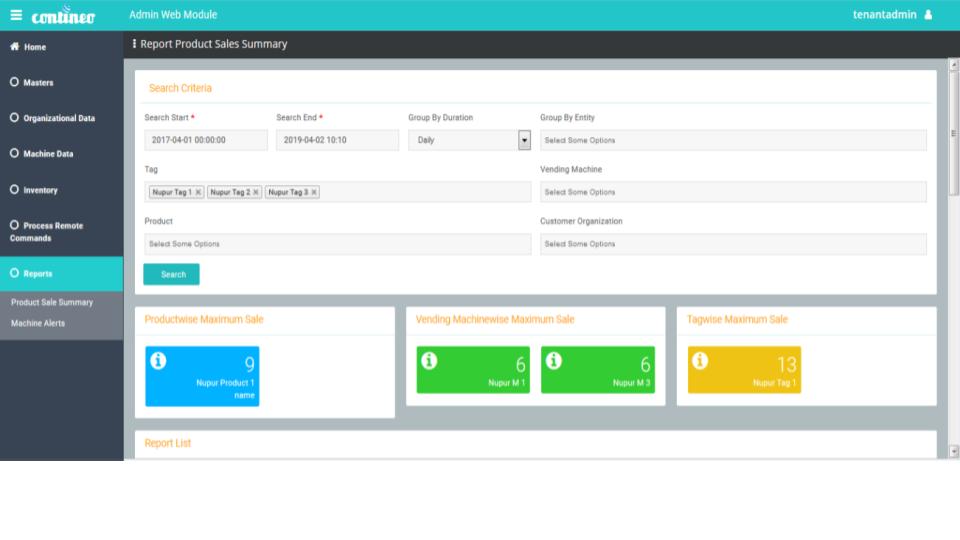960x540 pixels.
Task: Click the page scrollbar up arrow
Action: click(953, 64)
